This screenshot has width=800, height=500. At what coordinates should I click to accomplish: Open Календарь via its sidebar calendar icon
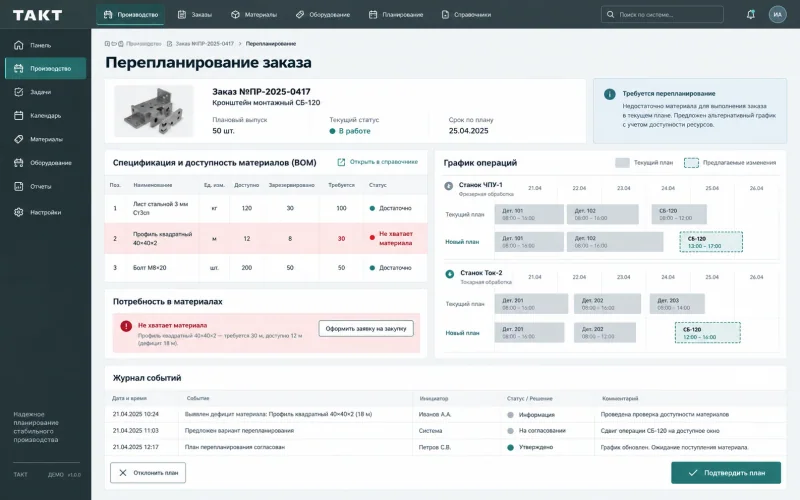19,115
